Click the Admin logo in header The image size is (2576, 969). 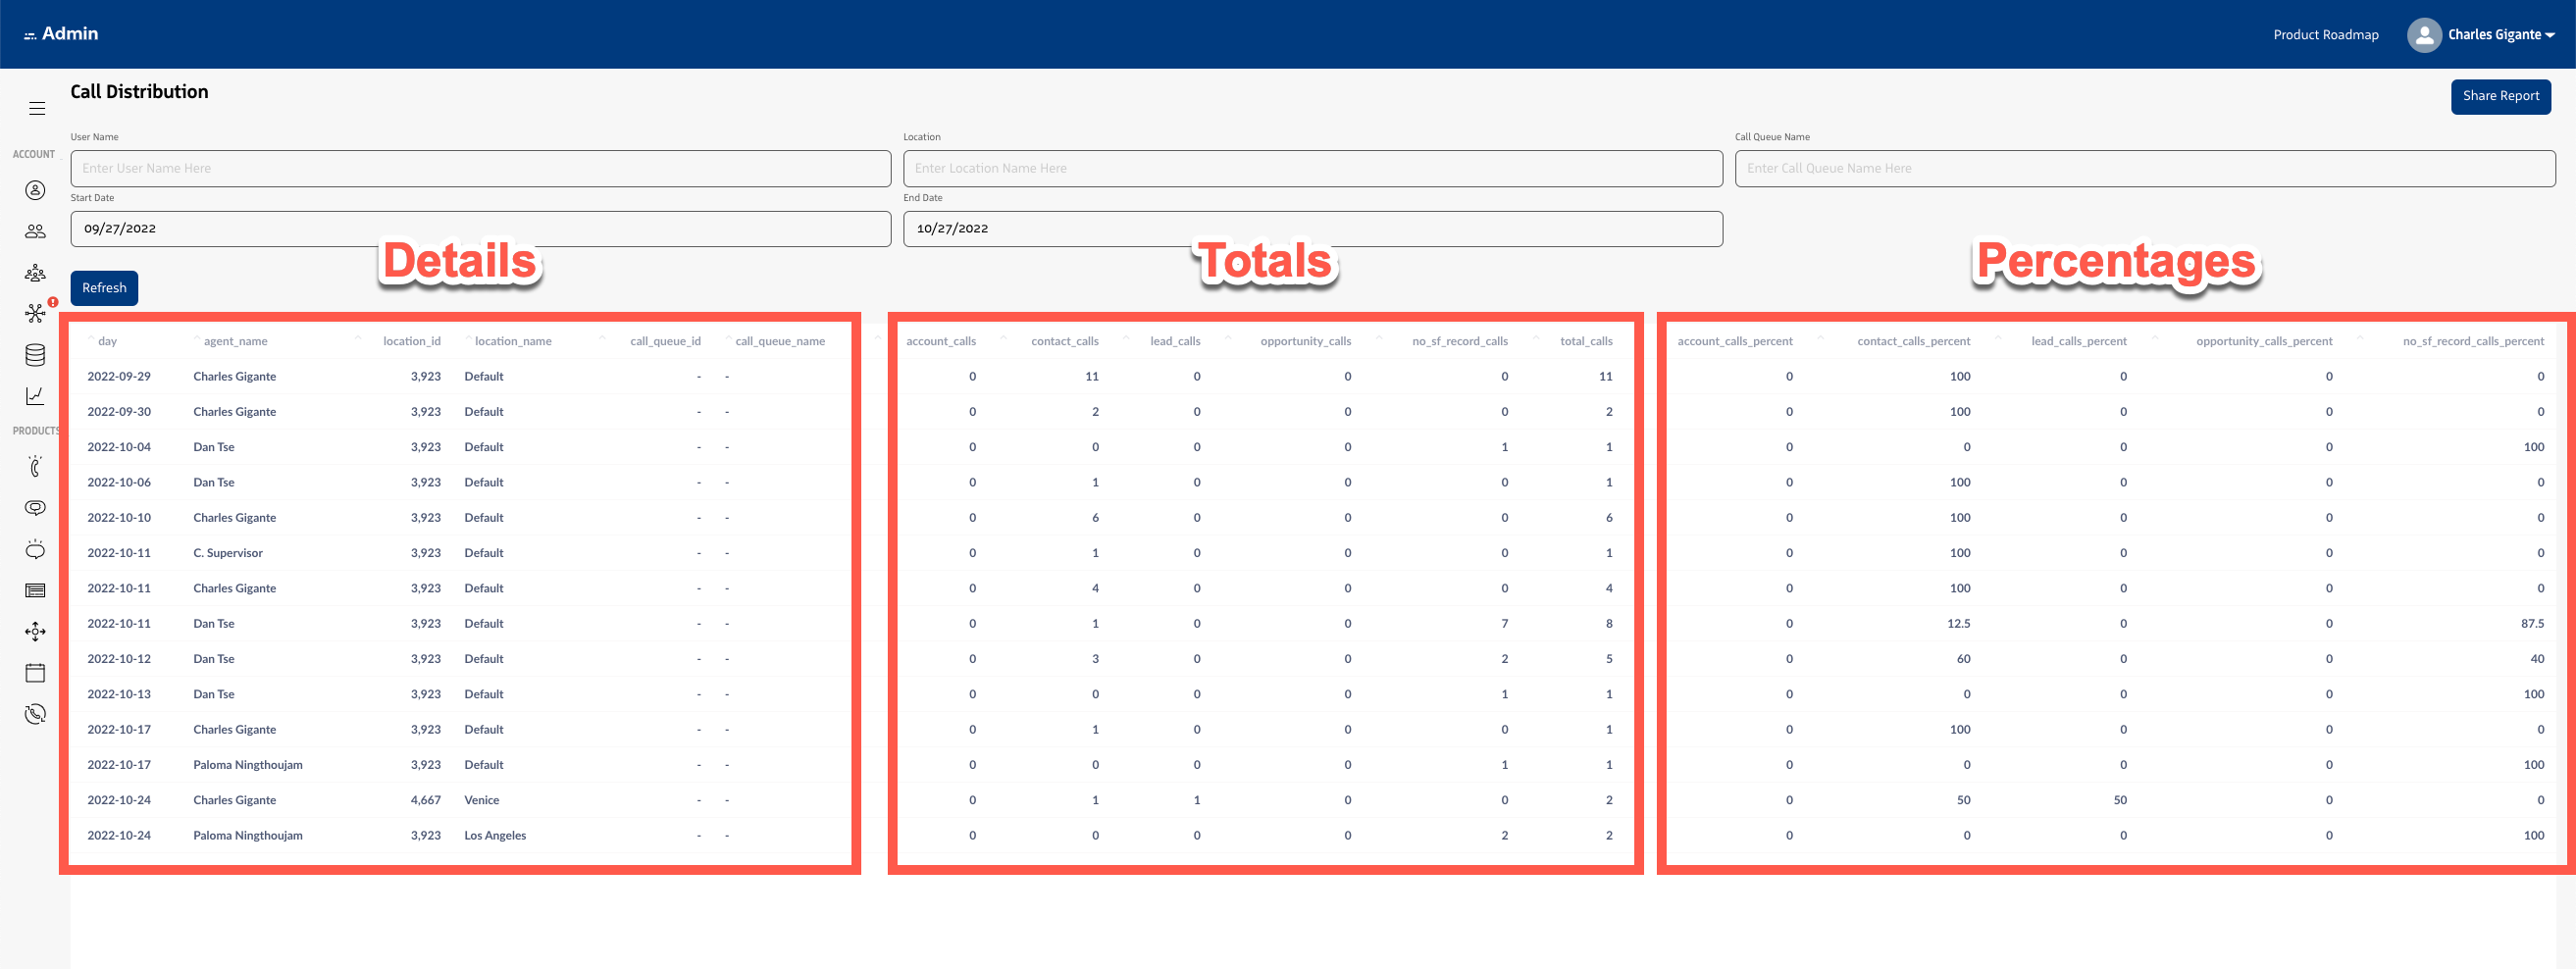[61, 34]
